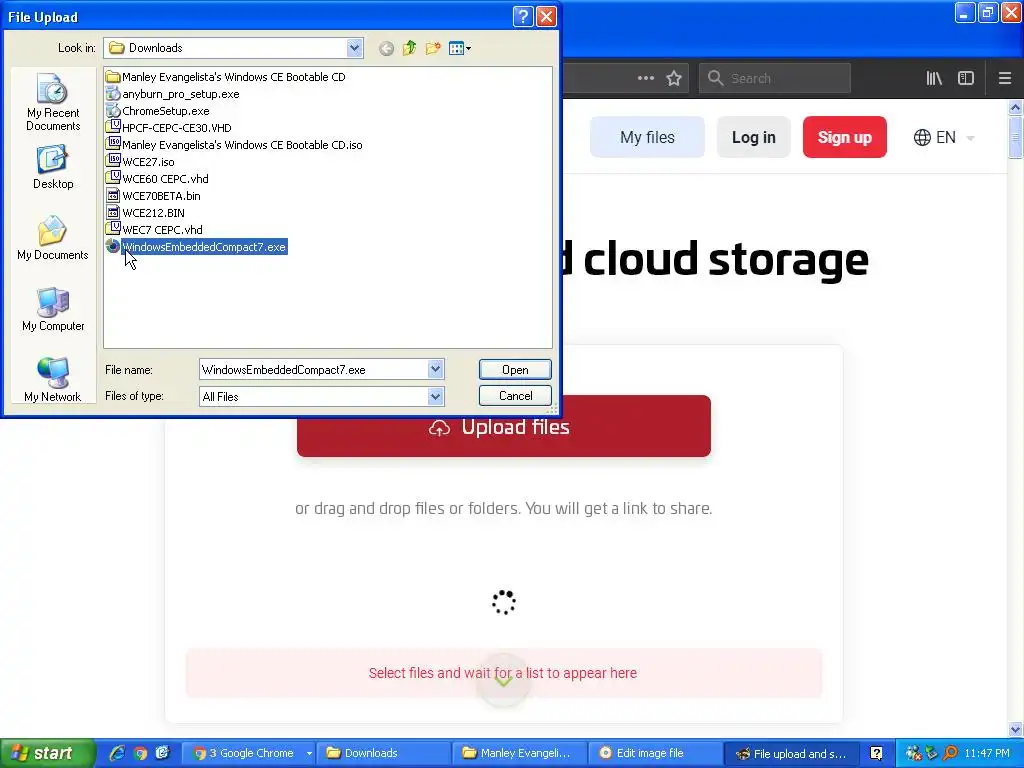Select WCE70BETA.bin file

(x=153, y=196)
